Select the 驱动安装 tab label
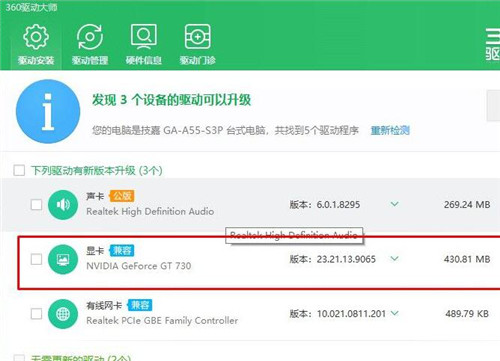The image size is (500, 361). [36, 60]
